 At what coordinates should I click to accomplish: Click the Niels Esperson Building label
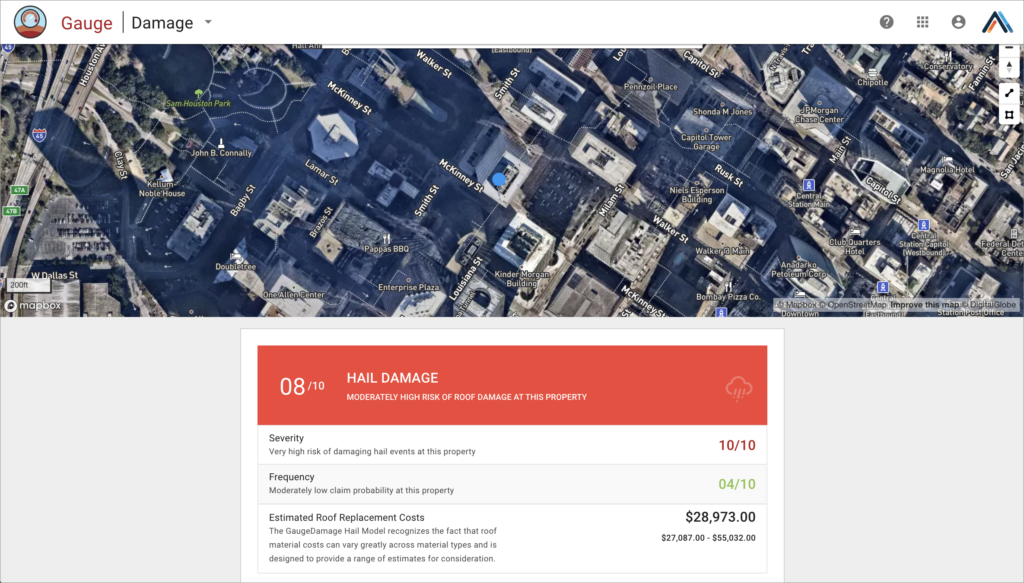click(x=697, y=195)
